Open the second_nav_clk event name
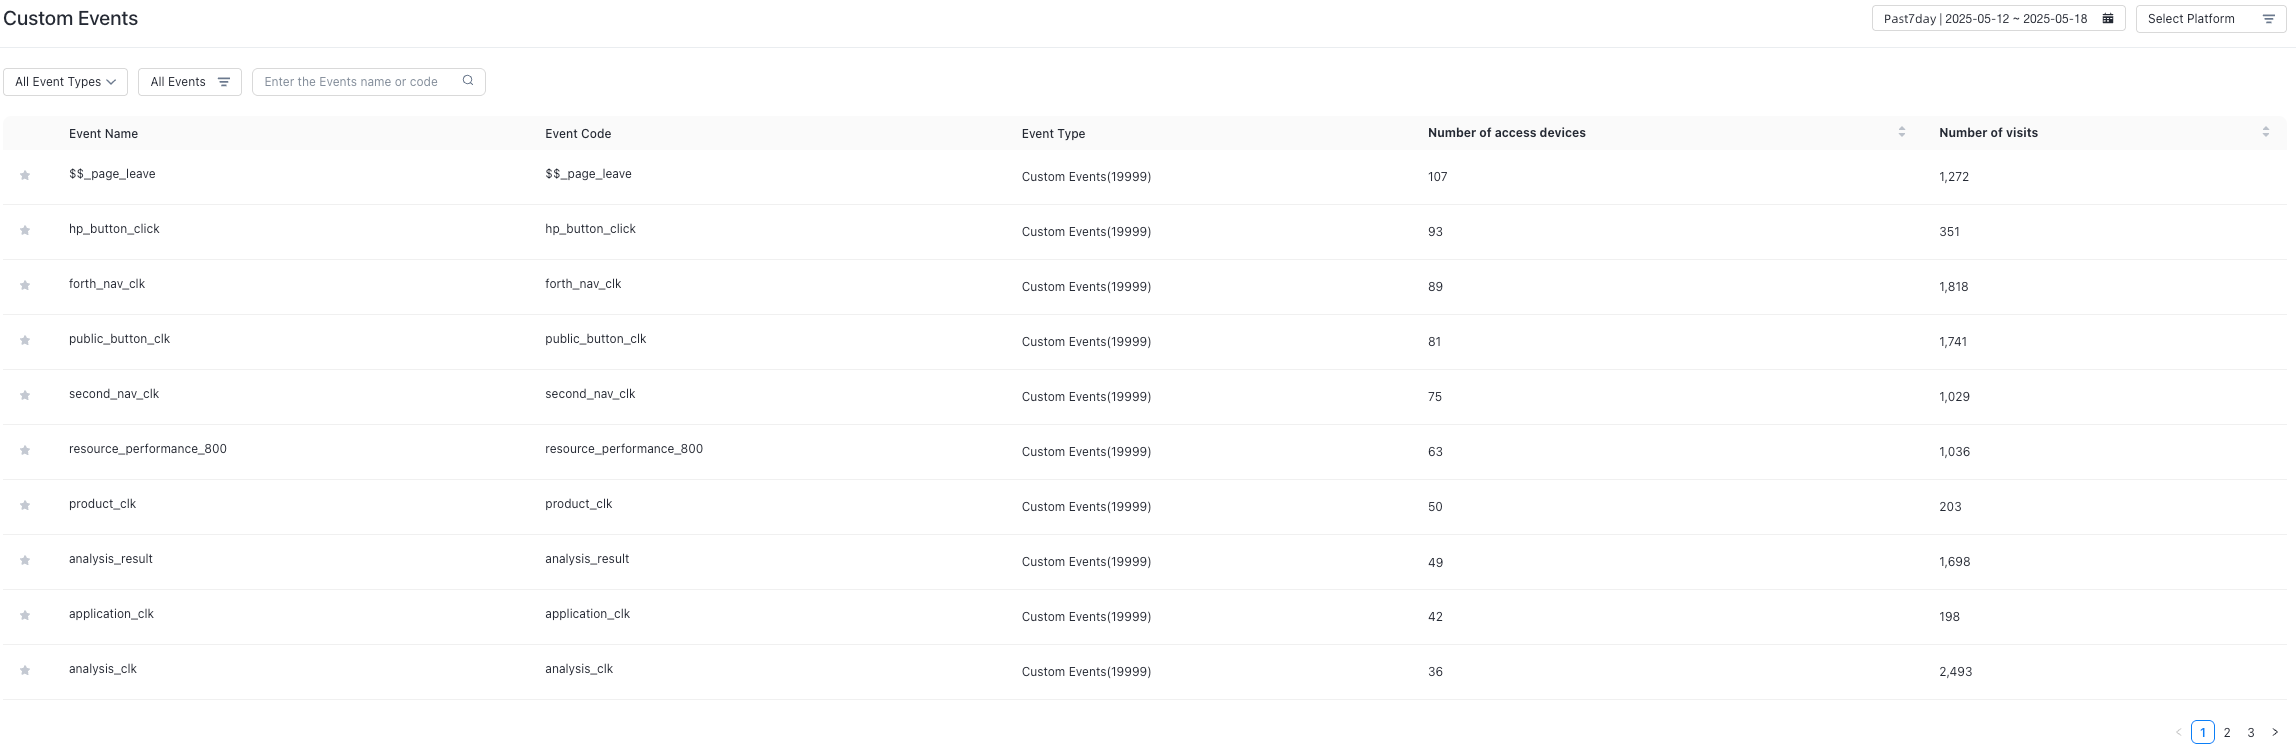The width and height of the screenshot is (2296, 752). coord(114,394)
